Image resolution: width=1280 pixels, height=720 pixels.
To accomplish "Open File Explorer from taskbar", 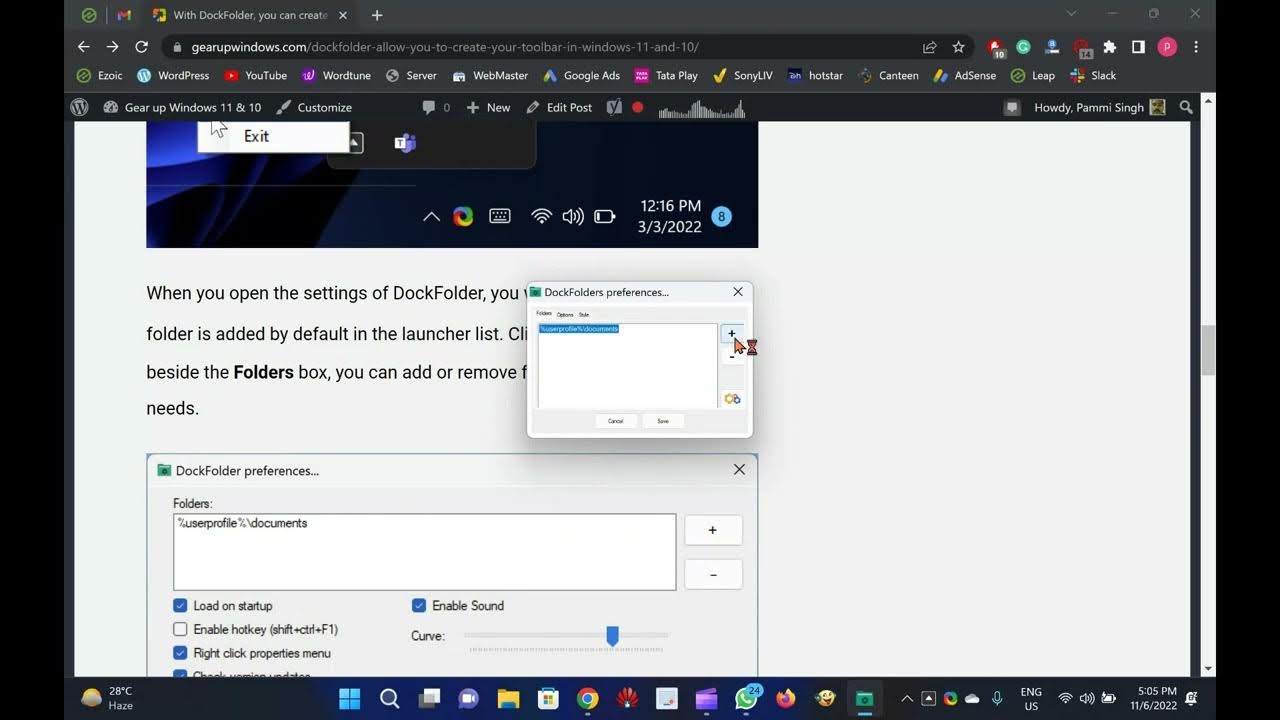I will point(508,698).
